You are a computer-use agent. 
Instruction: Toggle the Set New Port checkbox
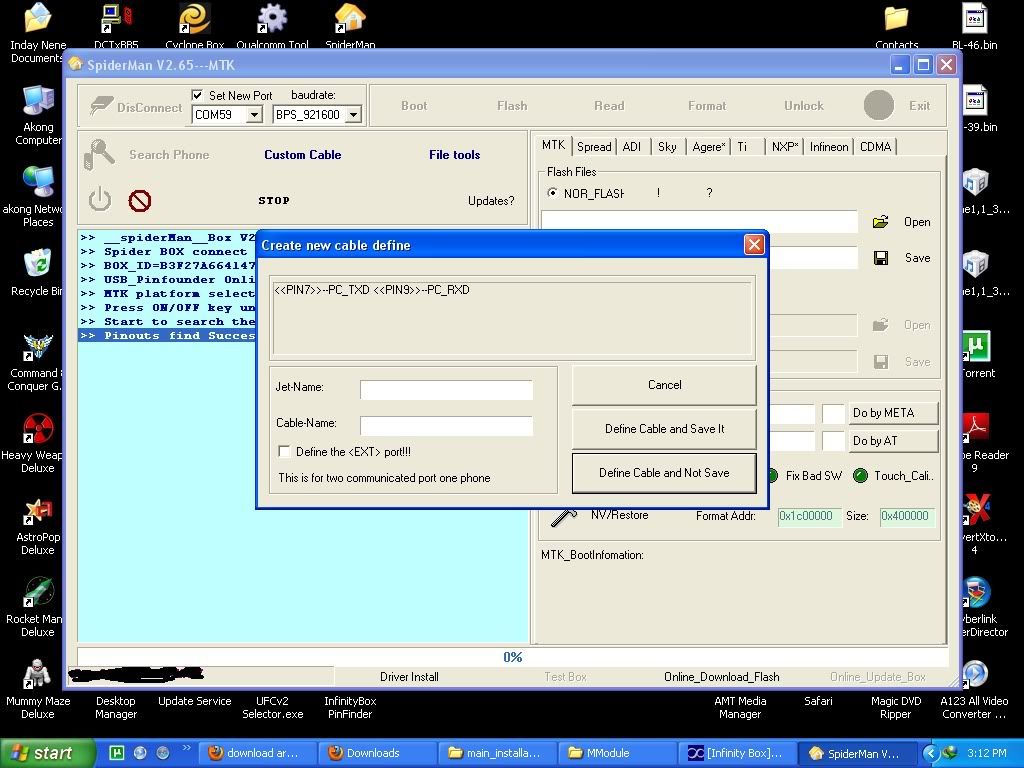click(x=197, y=95)
